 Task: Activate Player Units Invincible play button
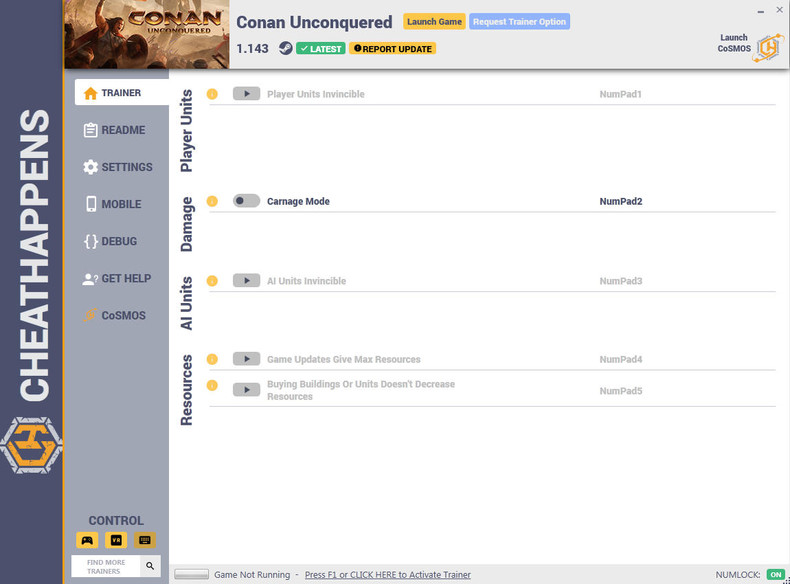(x=246, y=94)
